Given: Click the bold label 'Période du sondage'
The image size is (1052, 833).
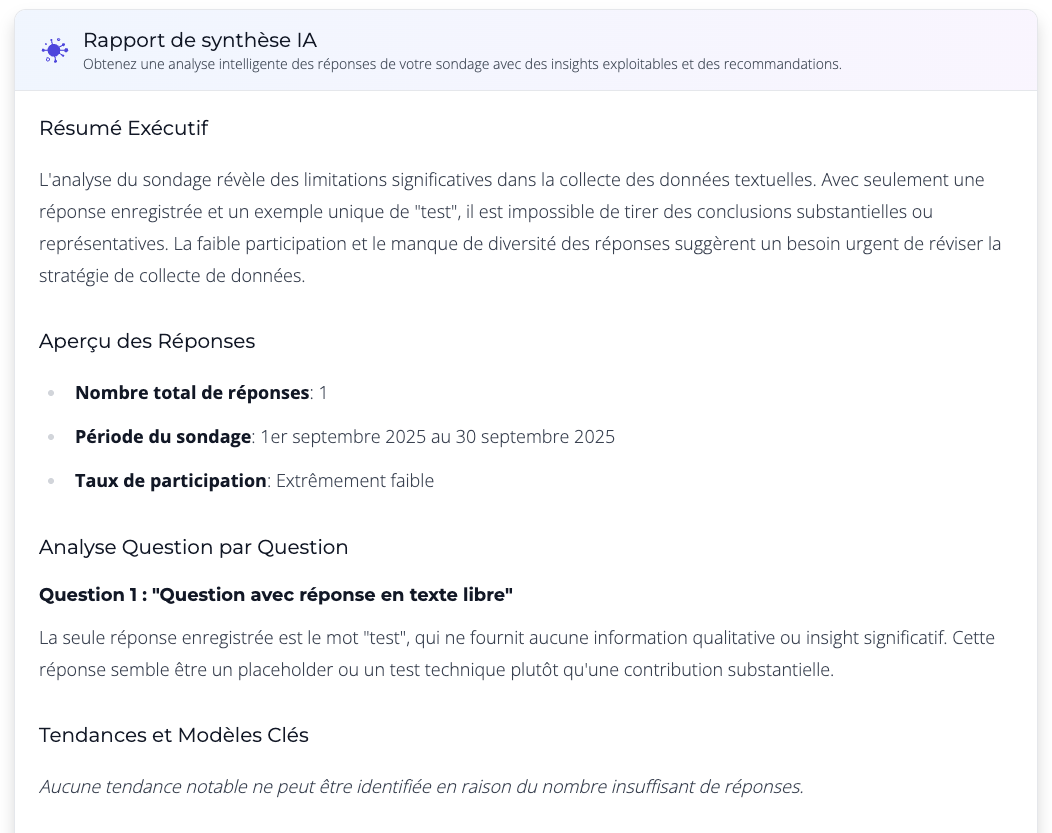Looking at the screenshot, I should [x=162, y=436].
